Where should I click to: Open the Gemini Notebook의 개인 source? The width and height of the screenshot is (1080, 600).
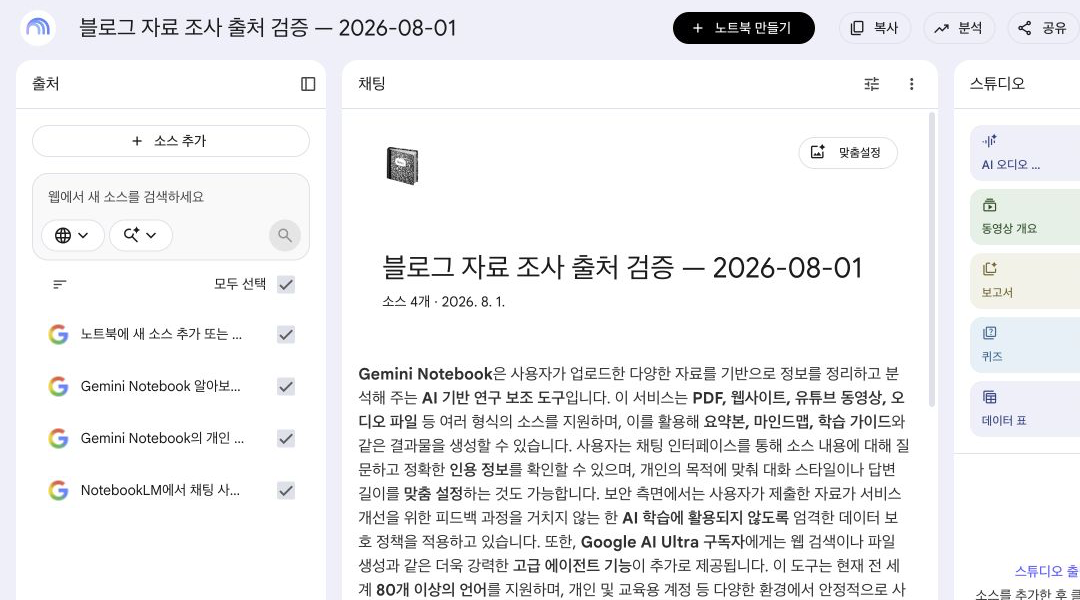click(x=163, y=438)
